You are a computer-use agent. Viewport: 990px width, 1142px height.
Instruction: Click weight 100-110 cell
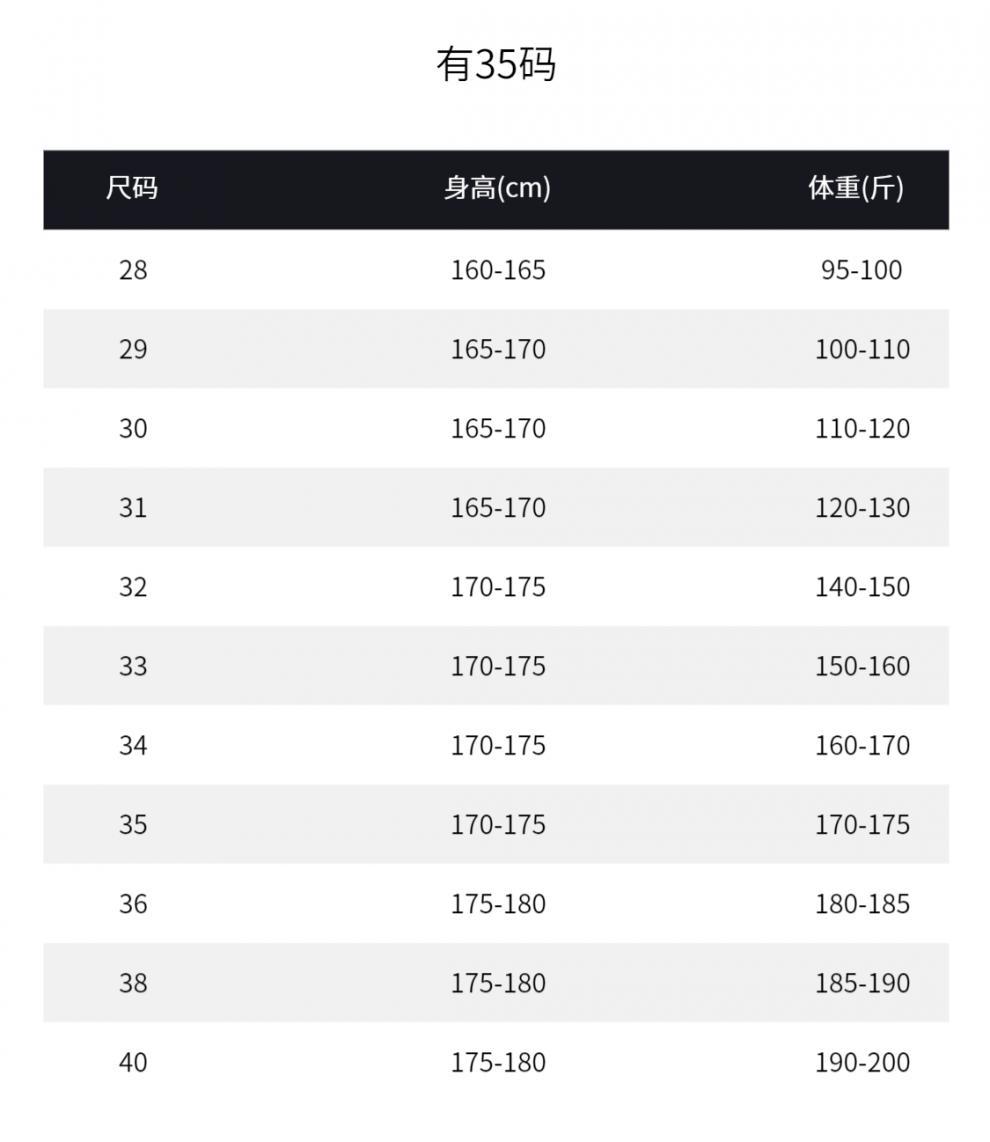[x=862, y=349]
